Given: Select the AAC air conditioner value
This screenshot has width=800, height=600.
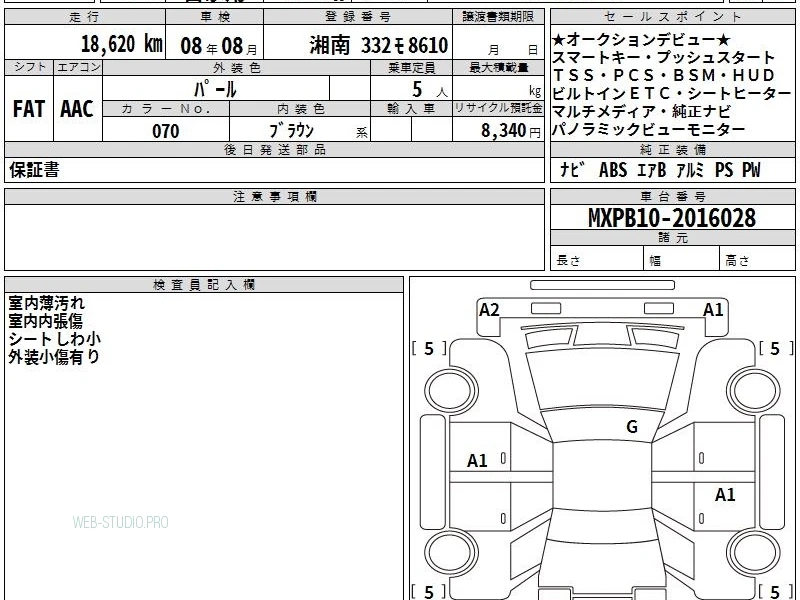Looking at the screenshot, I should click(77, 109).
